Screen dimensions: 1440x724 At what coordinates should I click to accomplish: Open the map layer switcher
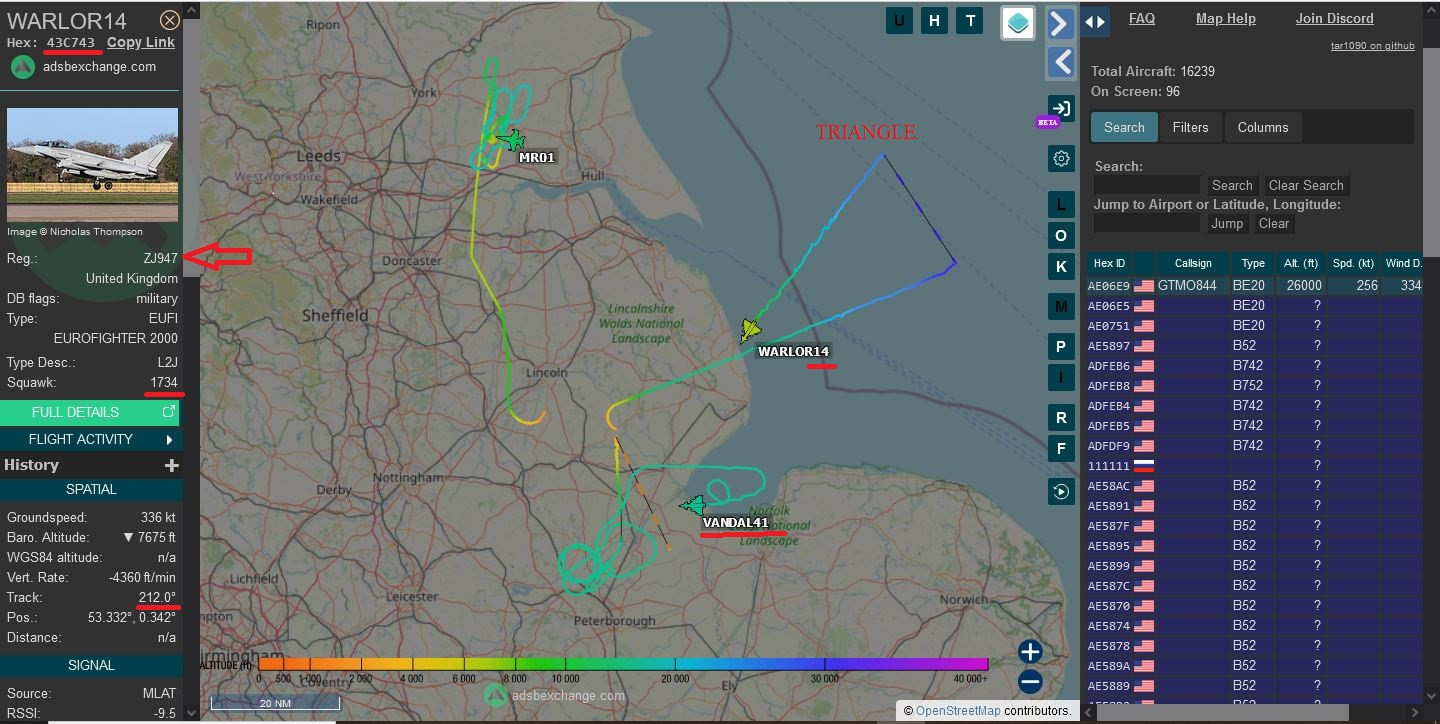coord(1018,24)
